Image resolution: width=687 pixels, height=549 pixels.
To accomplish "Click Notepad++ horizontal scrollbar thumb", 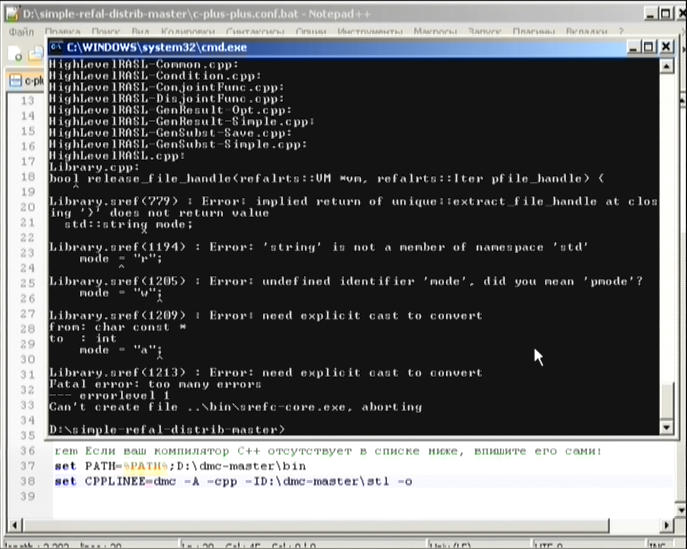I will (x=315, y=525).
